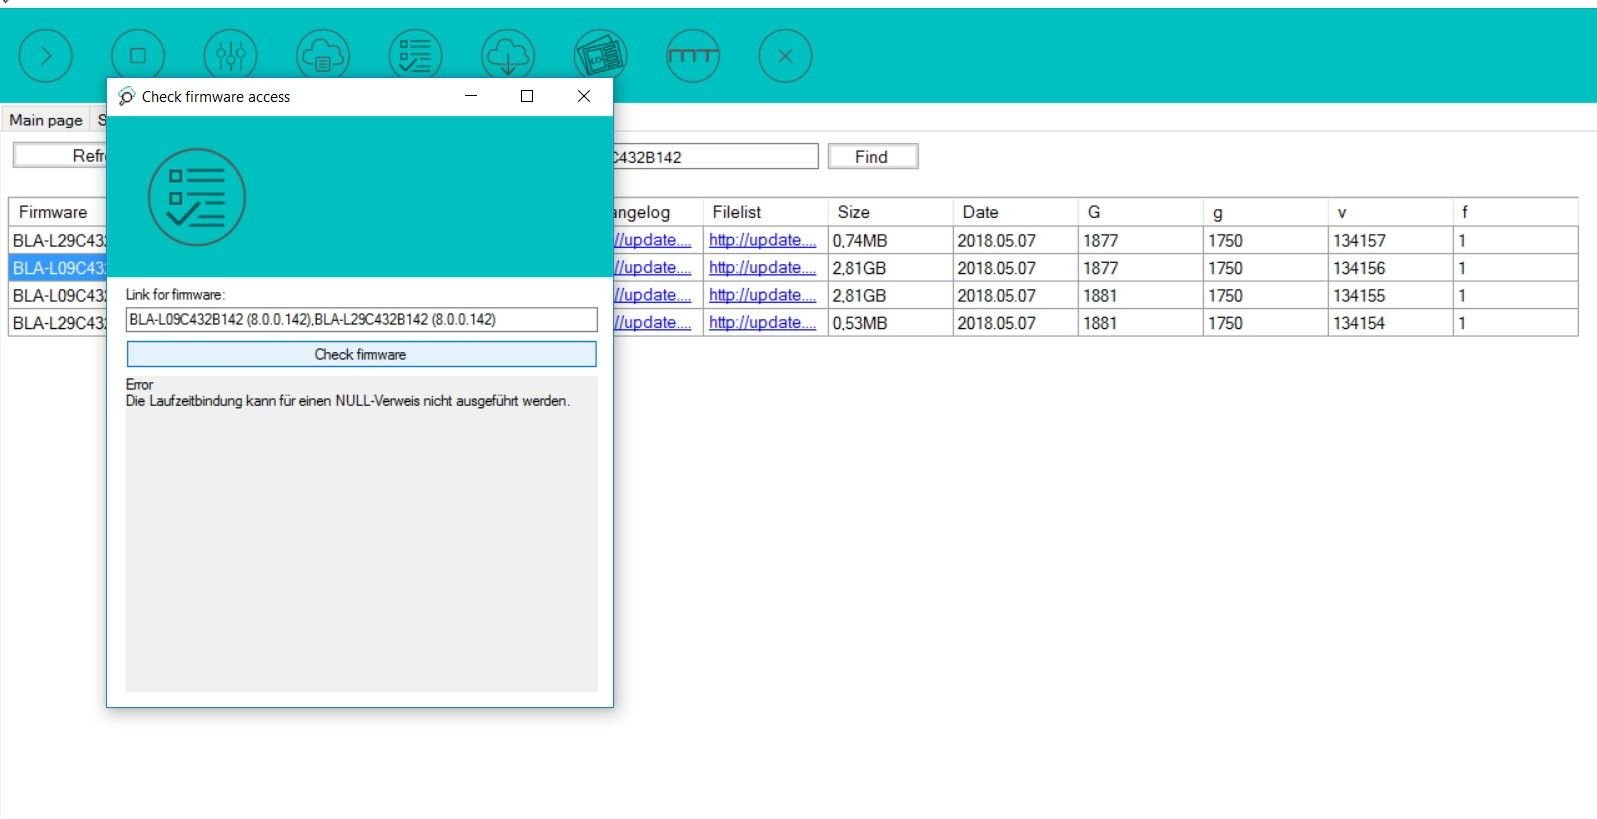Close the Check firmware access dialog

pyautogui.click(x=584, y=96)
